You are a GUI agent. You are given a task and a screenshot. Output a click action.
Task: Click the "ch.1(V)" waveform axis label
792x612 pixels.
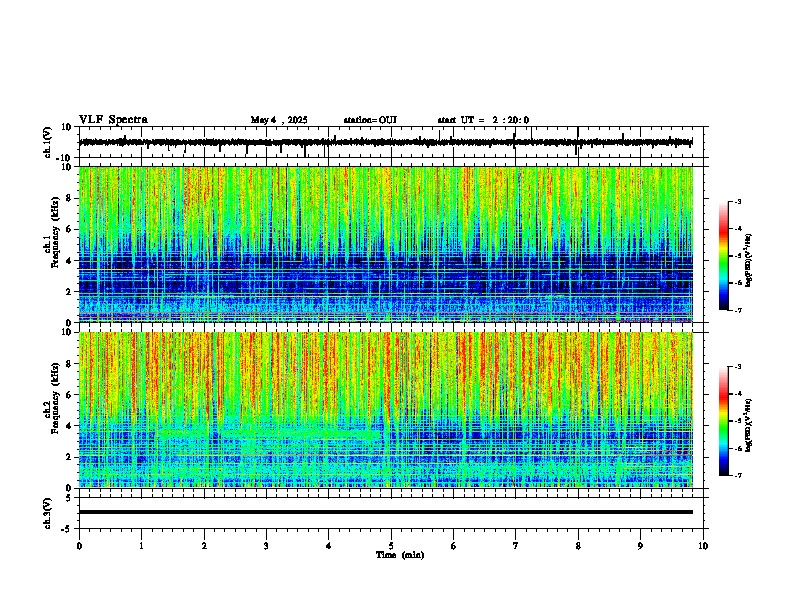(48, 142)
